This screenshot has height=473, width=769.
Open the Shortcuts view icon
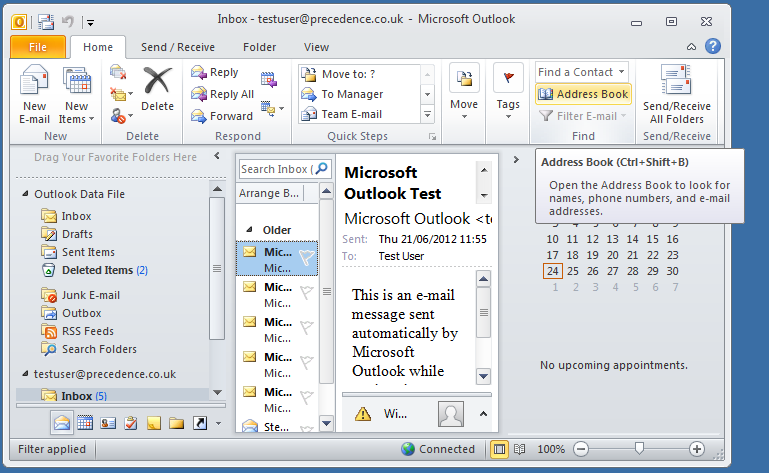[x=200, y=422]
